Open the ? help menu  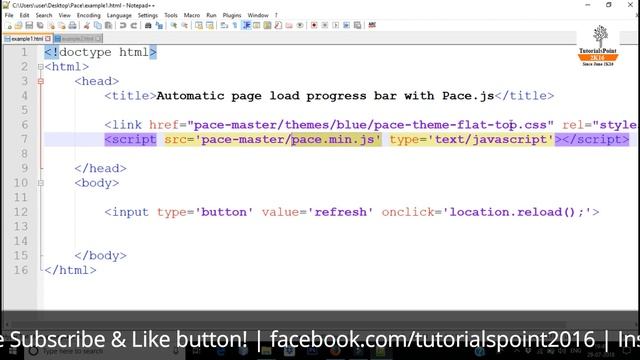[x=276, y=15]
